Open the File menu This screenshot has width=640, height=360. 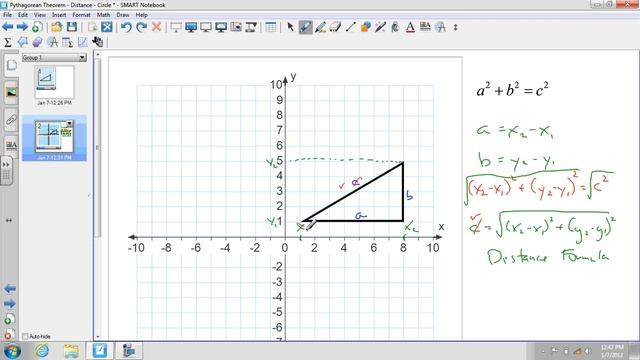coord(7,15)
